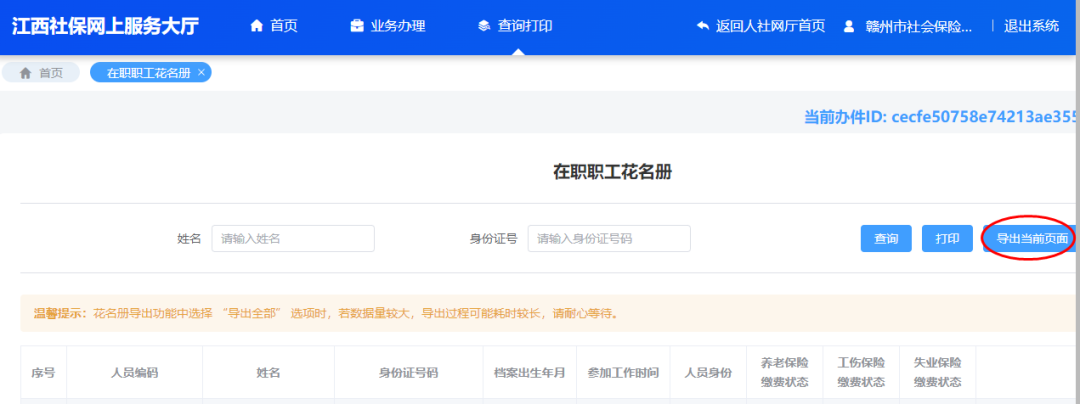
Task: Click the 人员身份 column header
Action: tap(708, 372)
